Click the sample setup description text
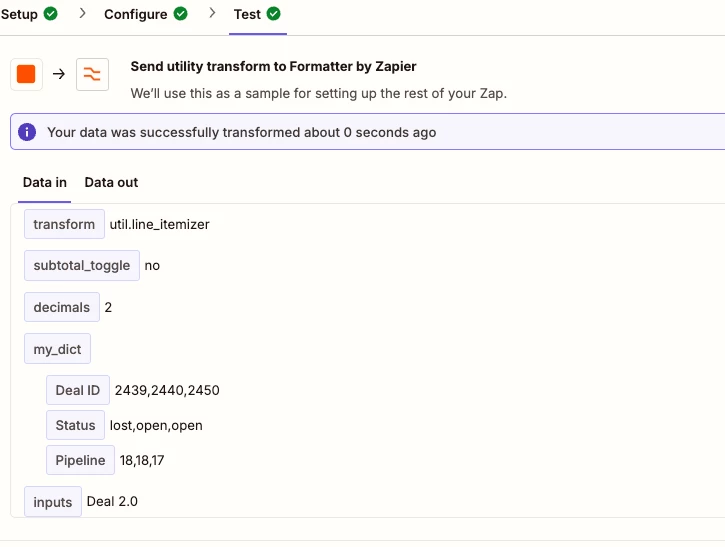Image resolution: width=725 pixels, height=547 pixels. (x=319, y=93)
